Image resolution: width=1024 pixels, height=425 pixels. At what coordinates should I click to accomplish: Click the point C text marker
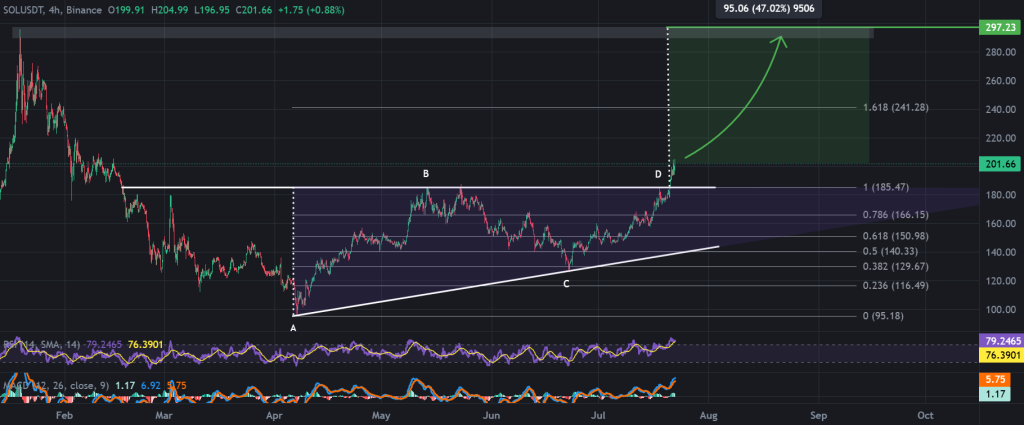coord(566,283)
